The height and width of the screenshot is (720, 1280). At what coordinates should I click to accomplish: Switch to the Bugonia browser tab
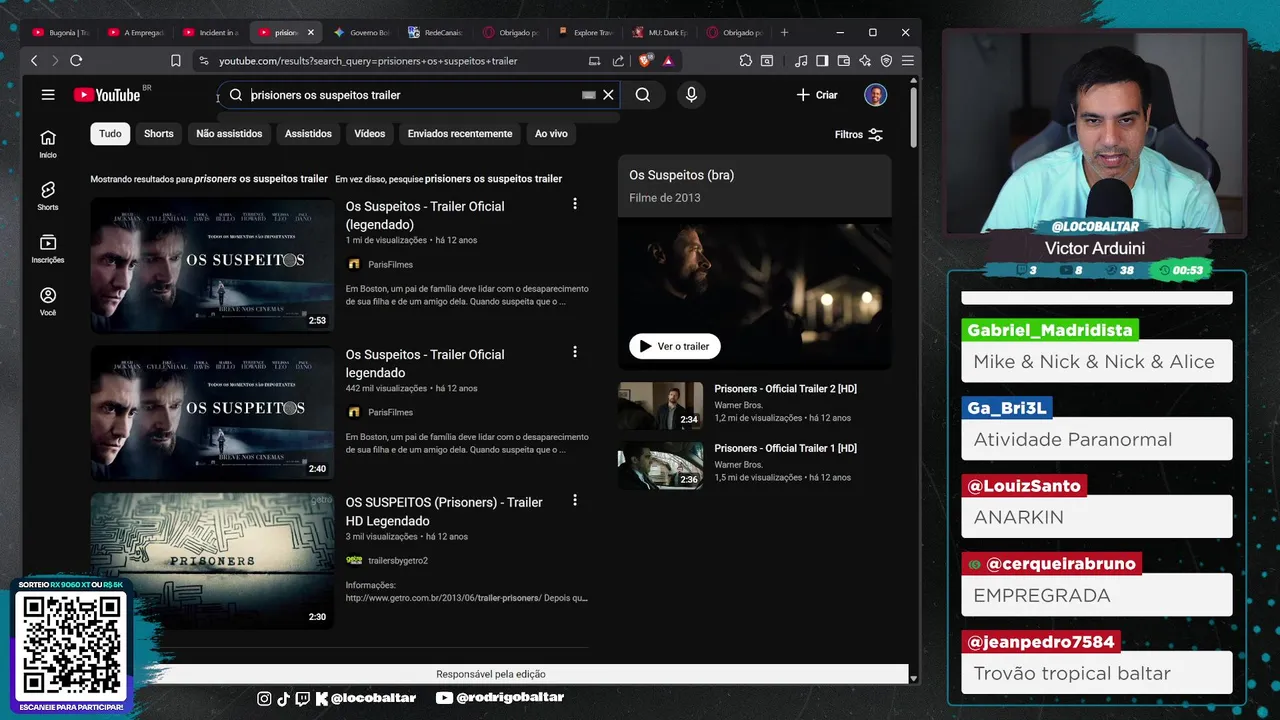pos(59,32)
